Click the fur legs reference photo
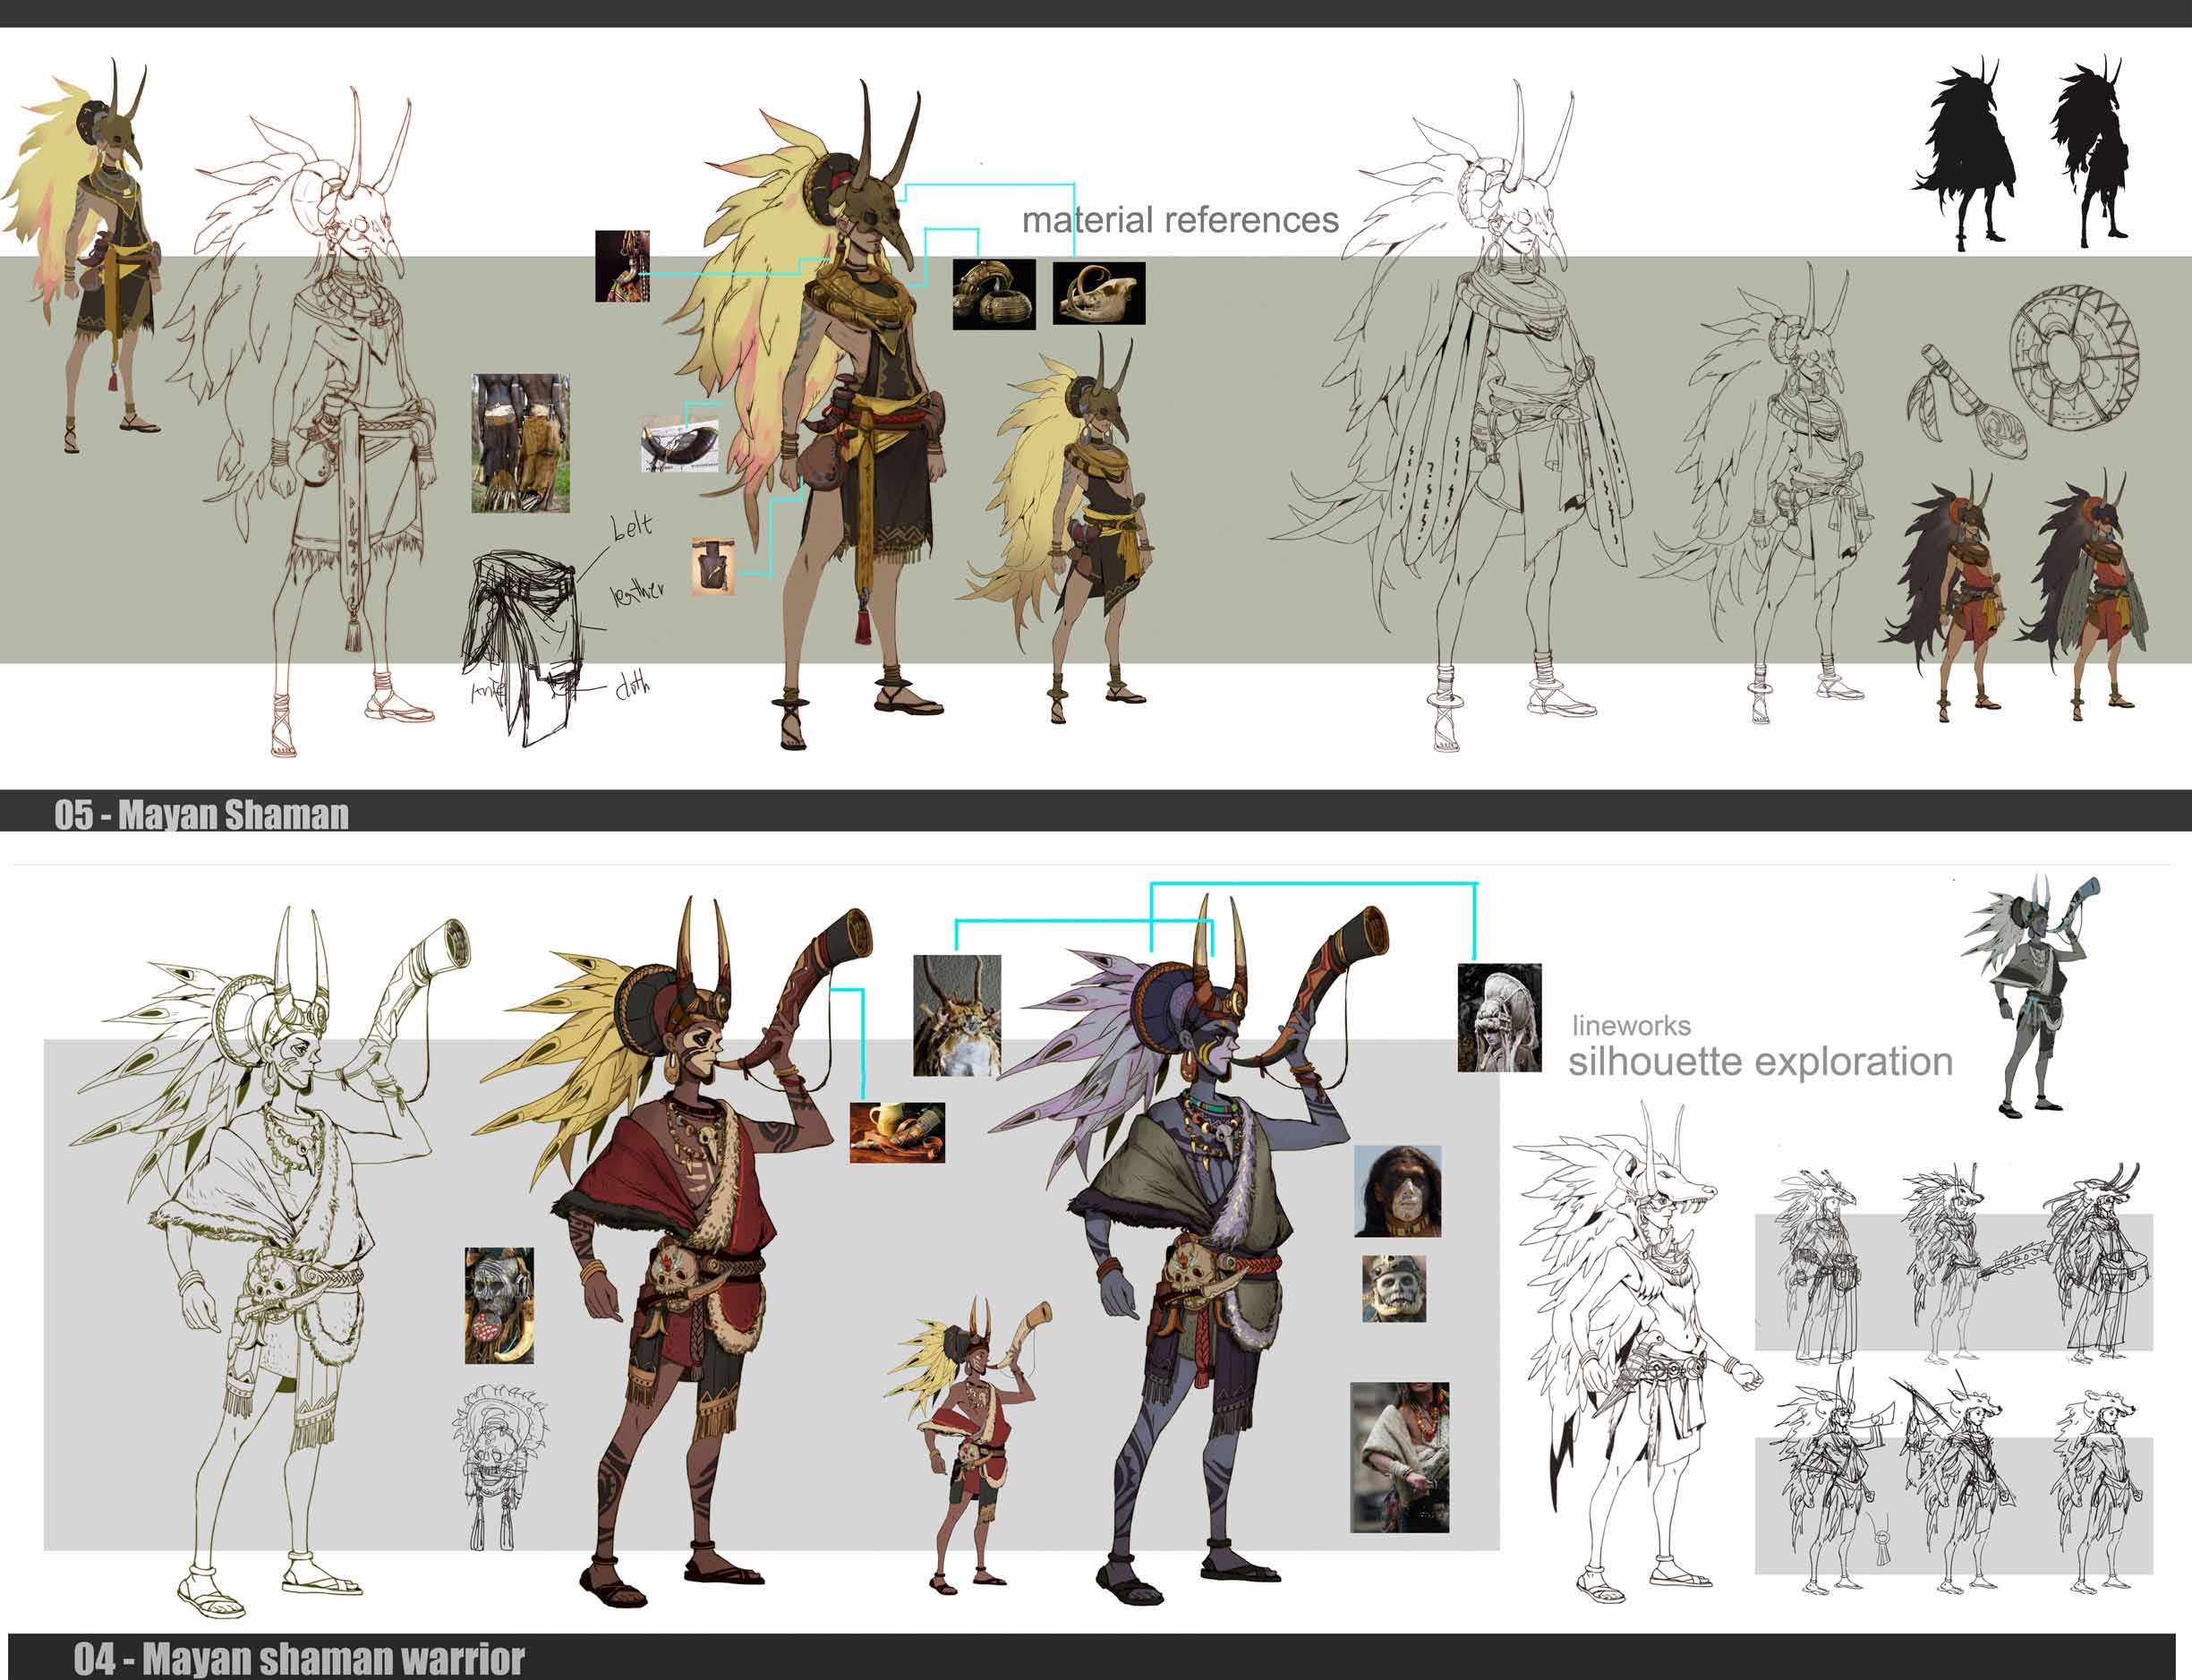2192x1680 pixels. pyautogui.click(x=520, y=443)
